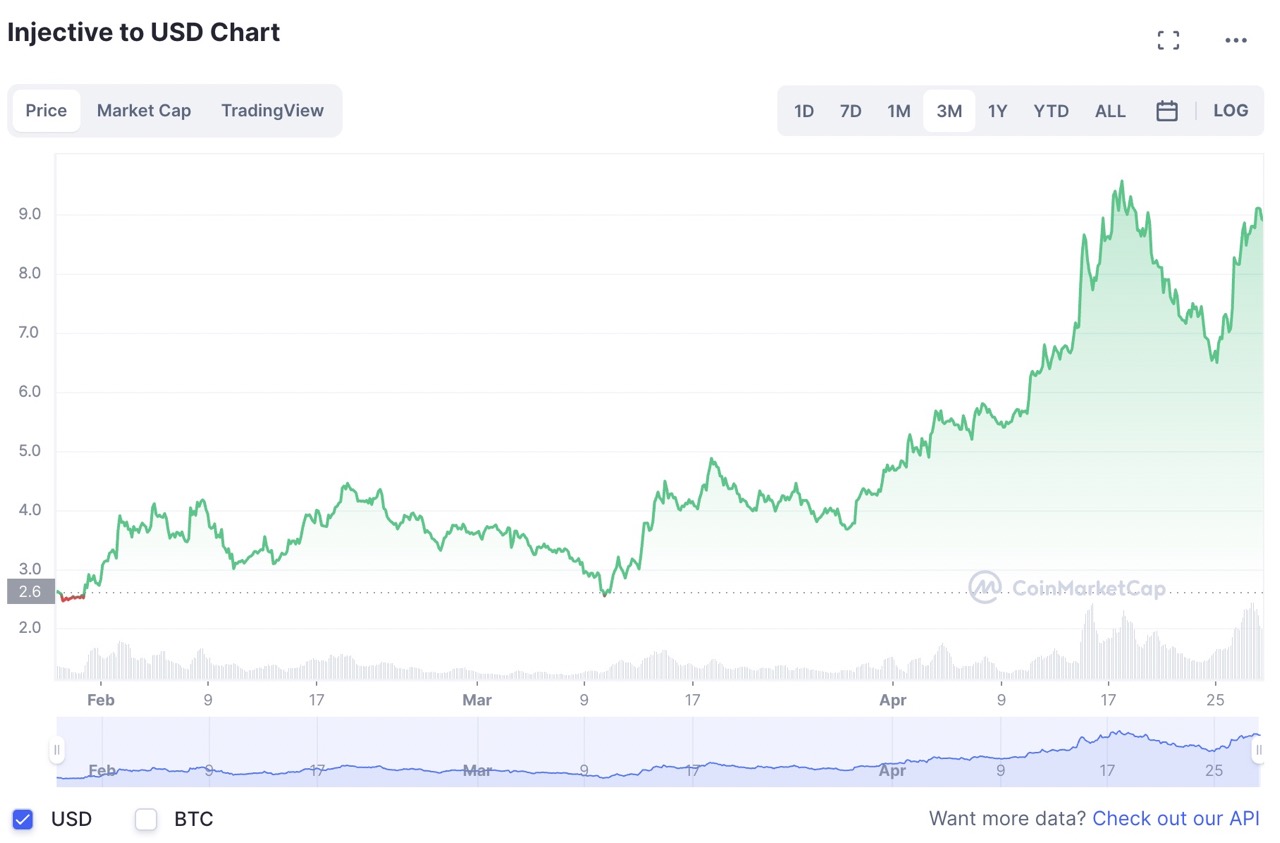Screen dimensions: 1280x843
Task: Show ALL time price history
Action: click(x=1110, y=111)
